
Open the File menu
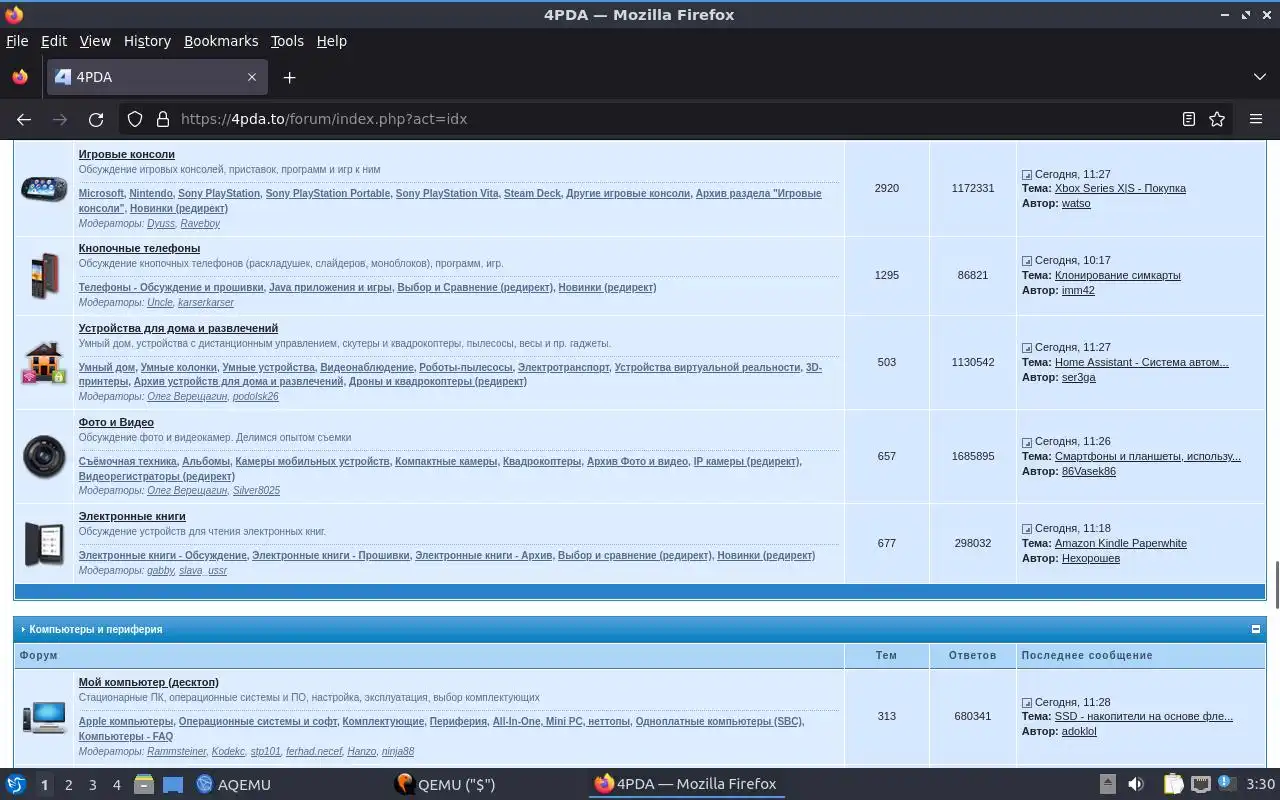[x=17, y=41]
